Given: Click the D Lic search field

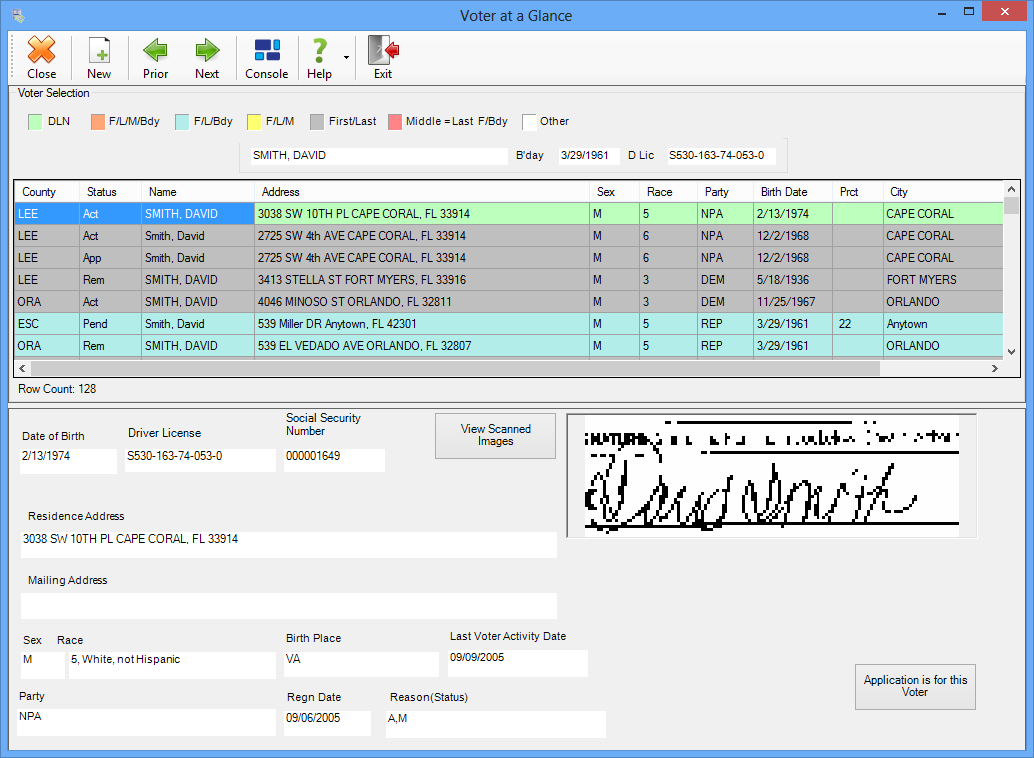Looking at the screenshot, I should click(x=720, y=156).
